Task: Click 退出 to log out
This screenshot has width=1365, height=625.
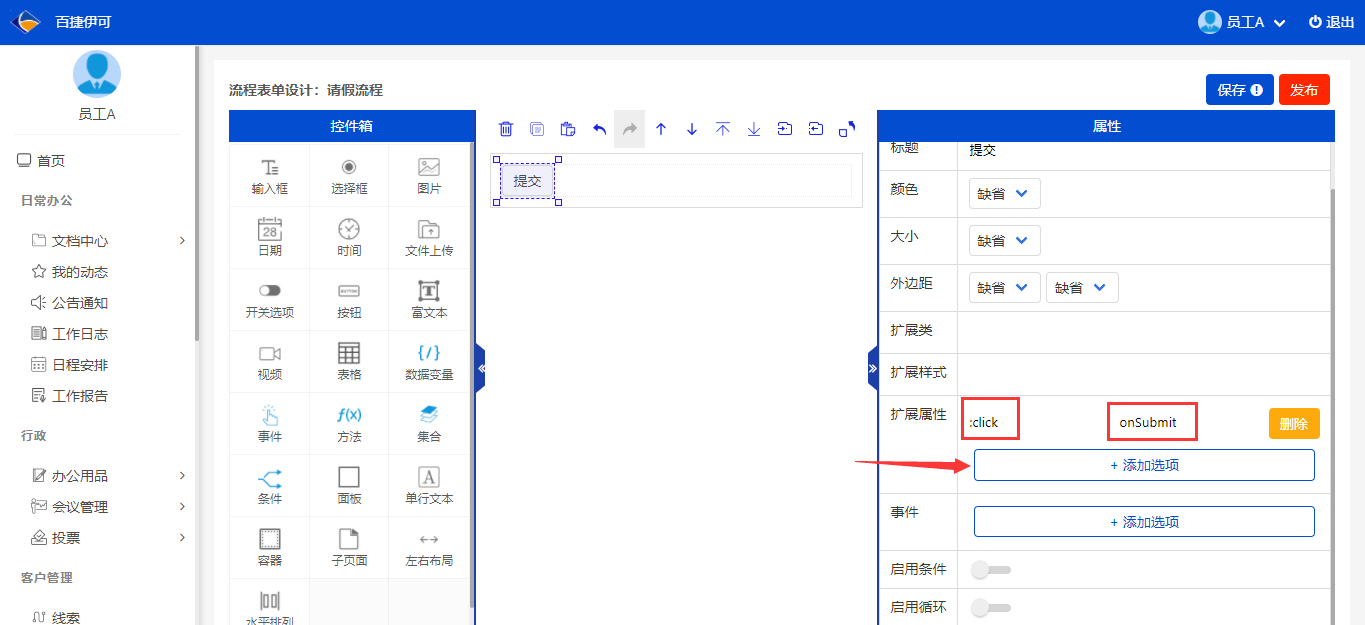Action: click(1331, 22)
